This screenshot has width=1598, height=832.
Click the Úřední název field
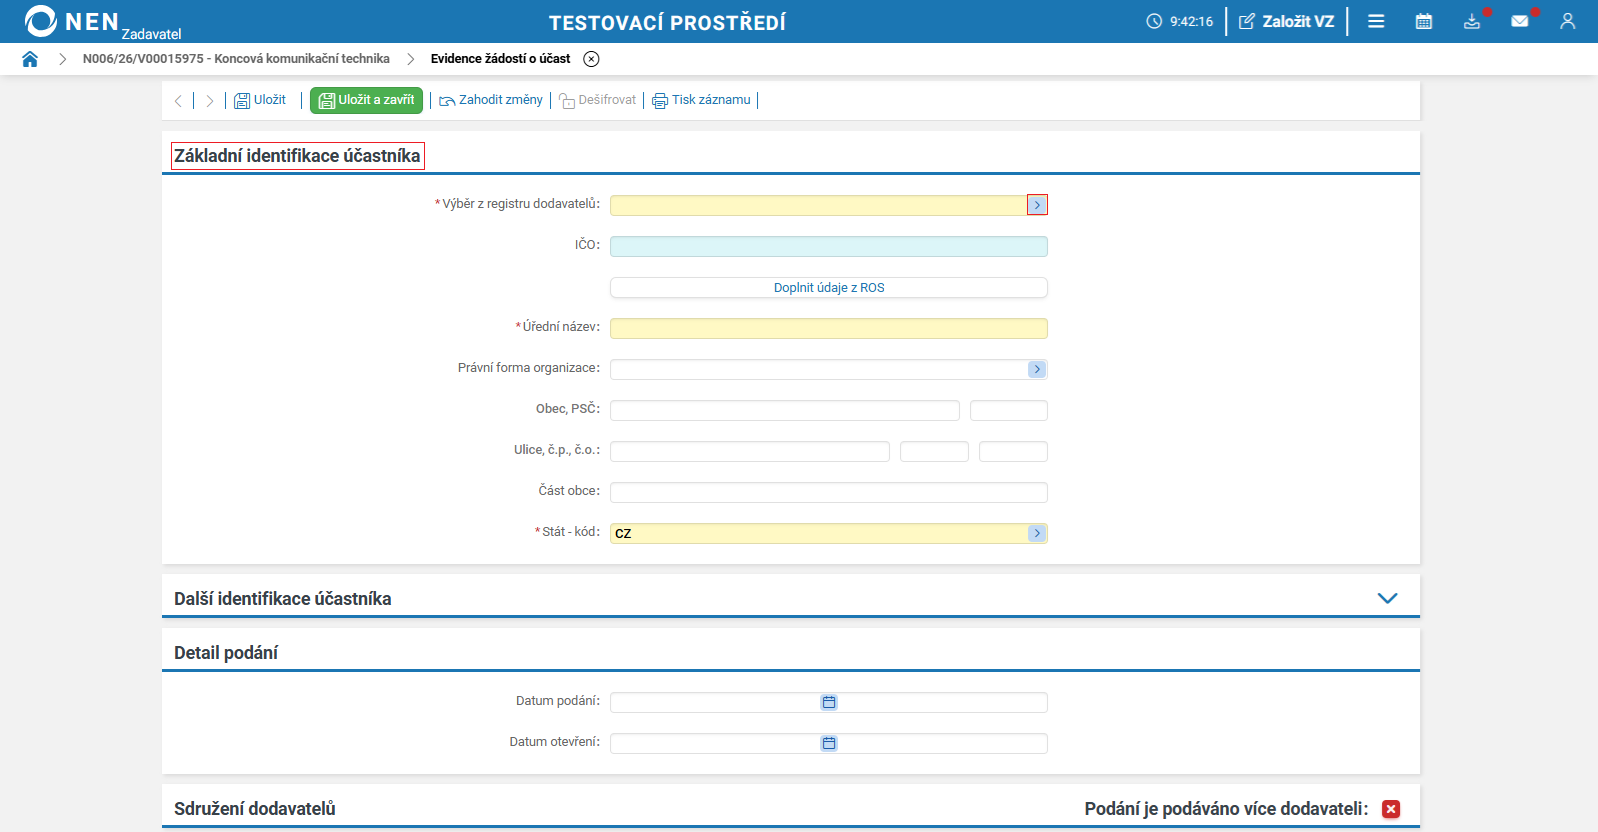829,328
